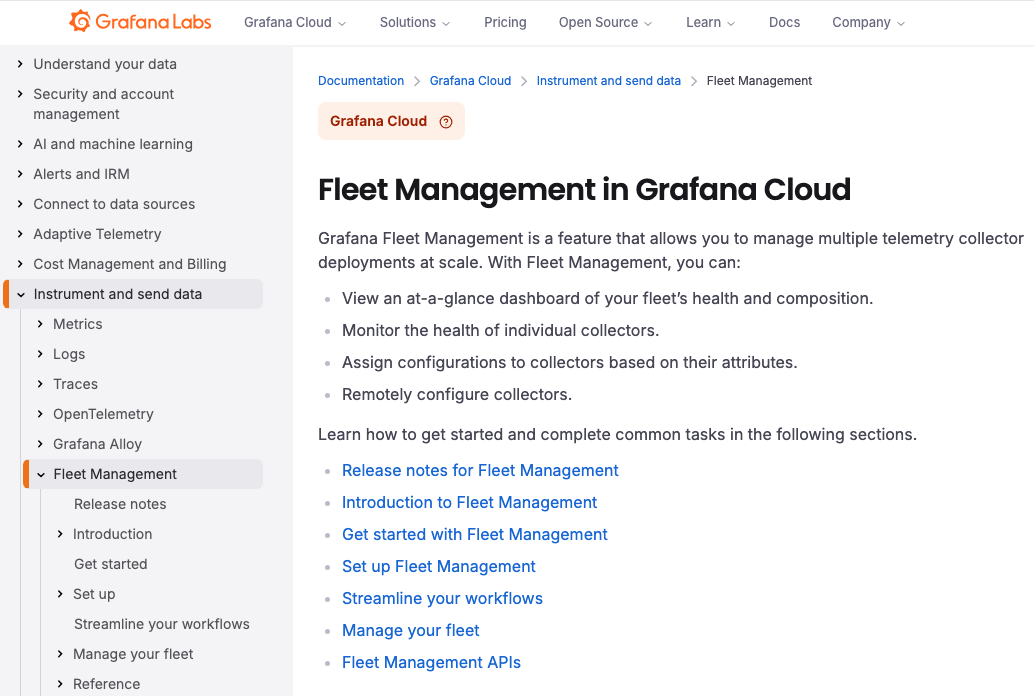The image size is (1034, 696).
Task: Open Understand your data sidebar item
Action: 105,64
